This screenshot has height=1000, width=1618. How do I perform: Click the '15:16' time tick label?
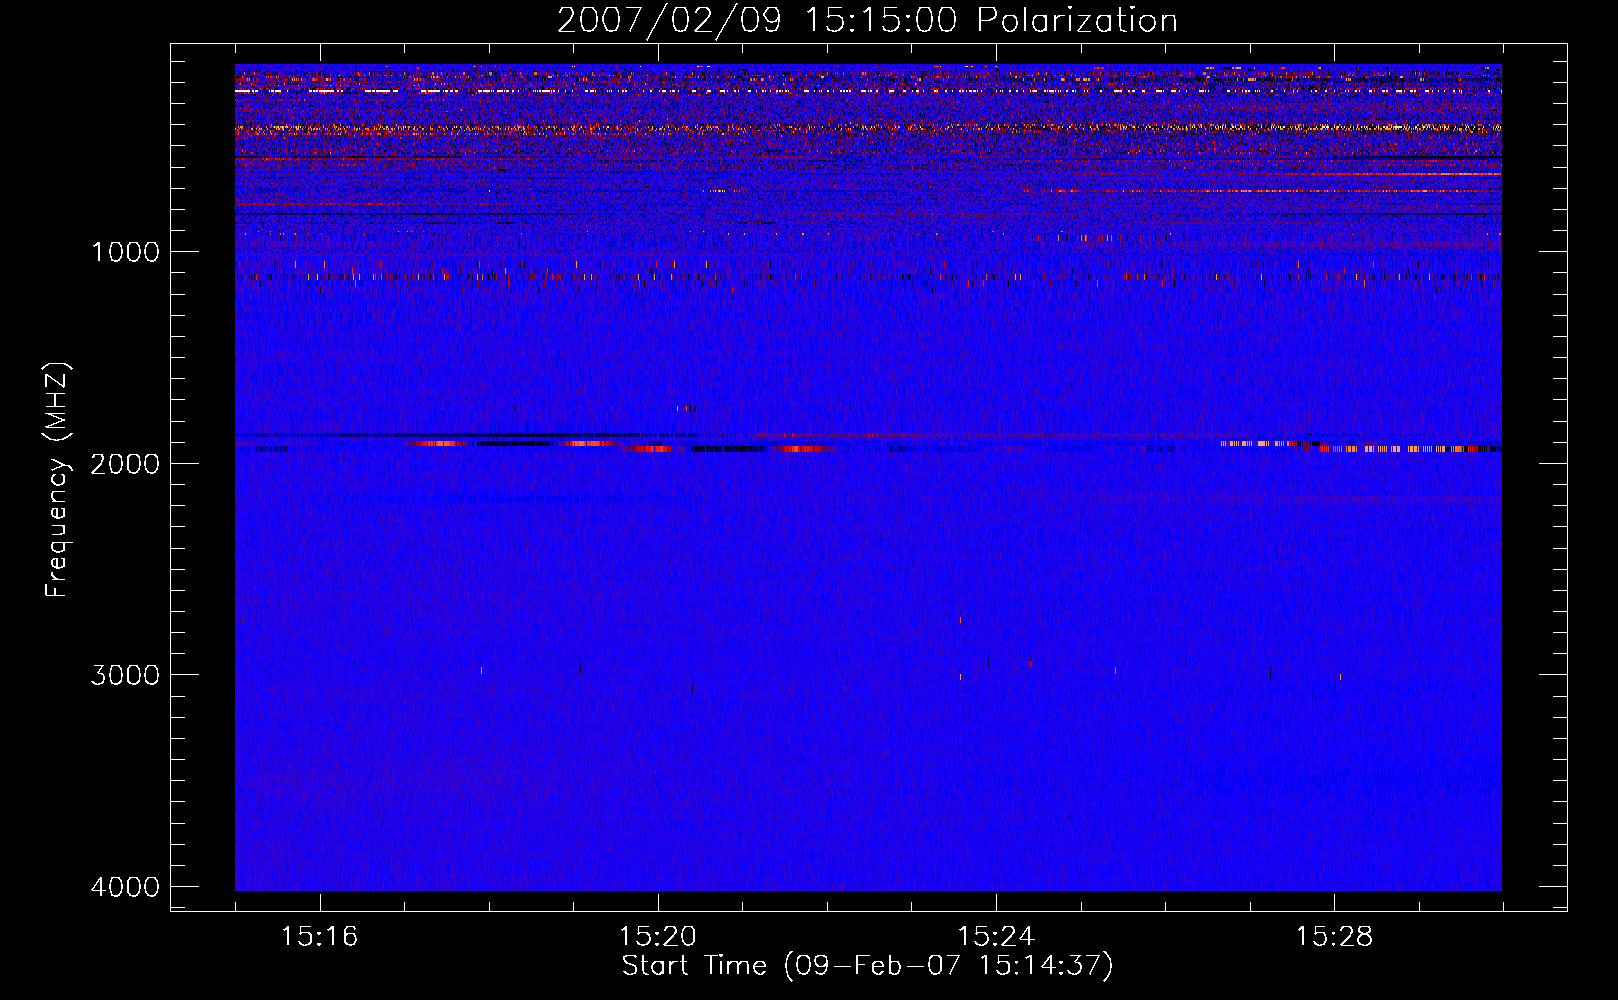pyautogui.click(x=320, y=937)
